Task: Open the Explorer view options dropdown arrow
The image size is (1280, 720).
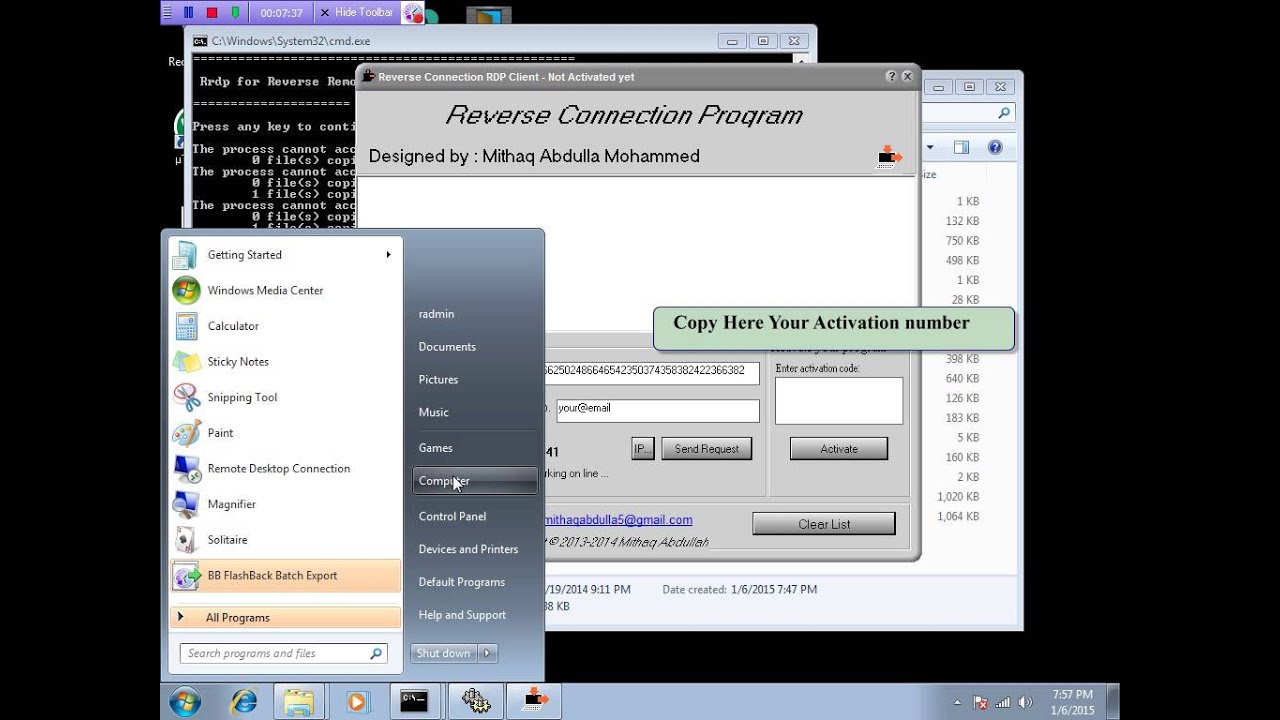Action: [x=930, y=147]
